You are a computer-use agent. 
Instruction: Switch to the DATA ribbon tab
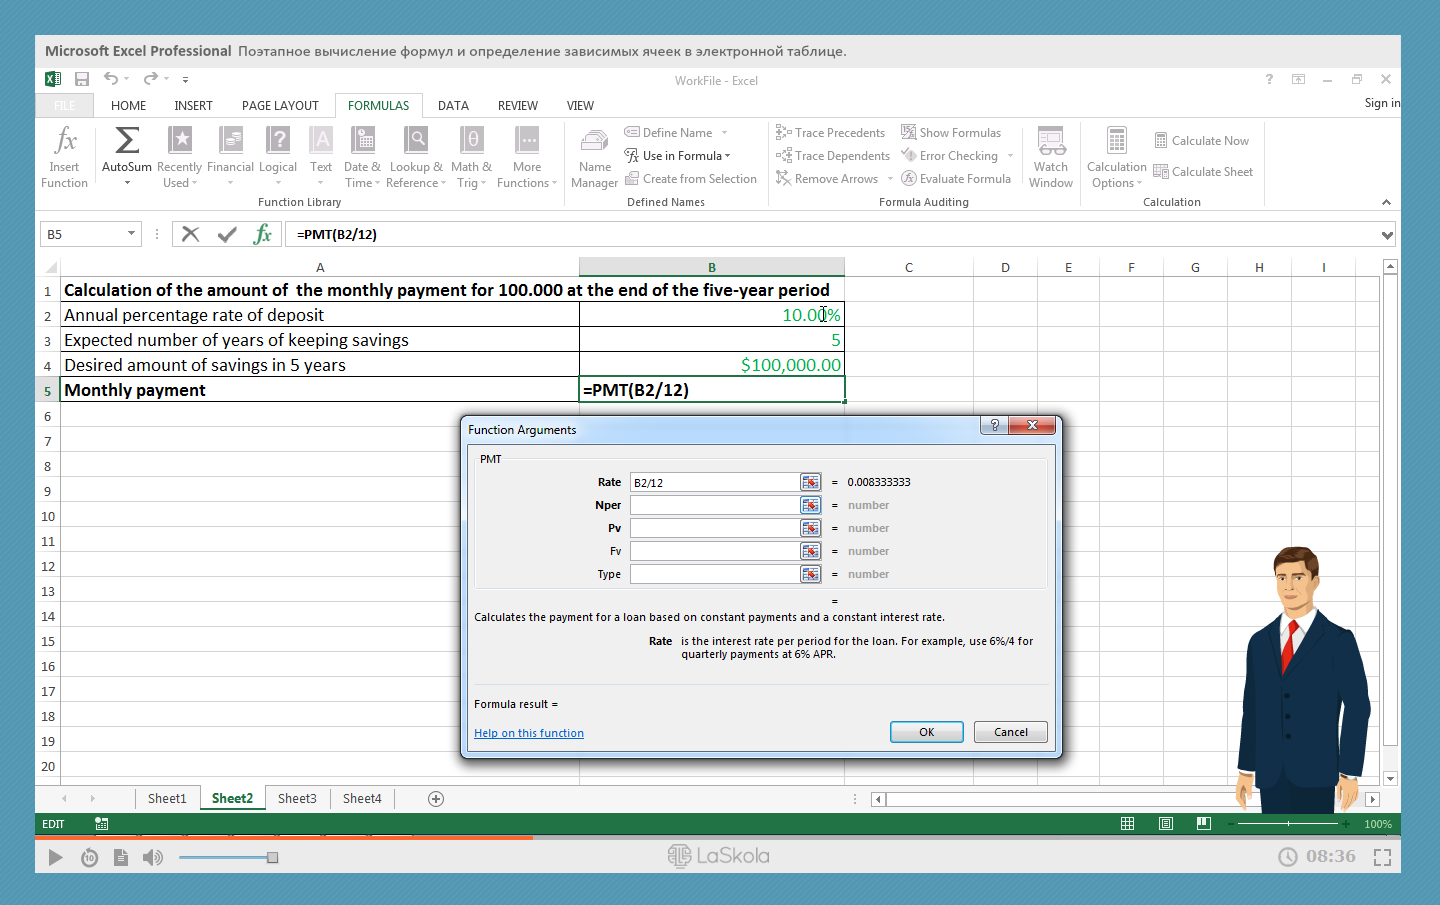tap(453, 105)
